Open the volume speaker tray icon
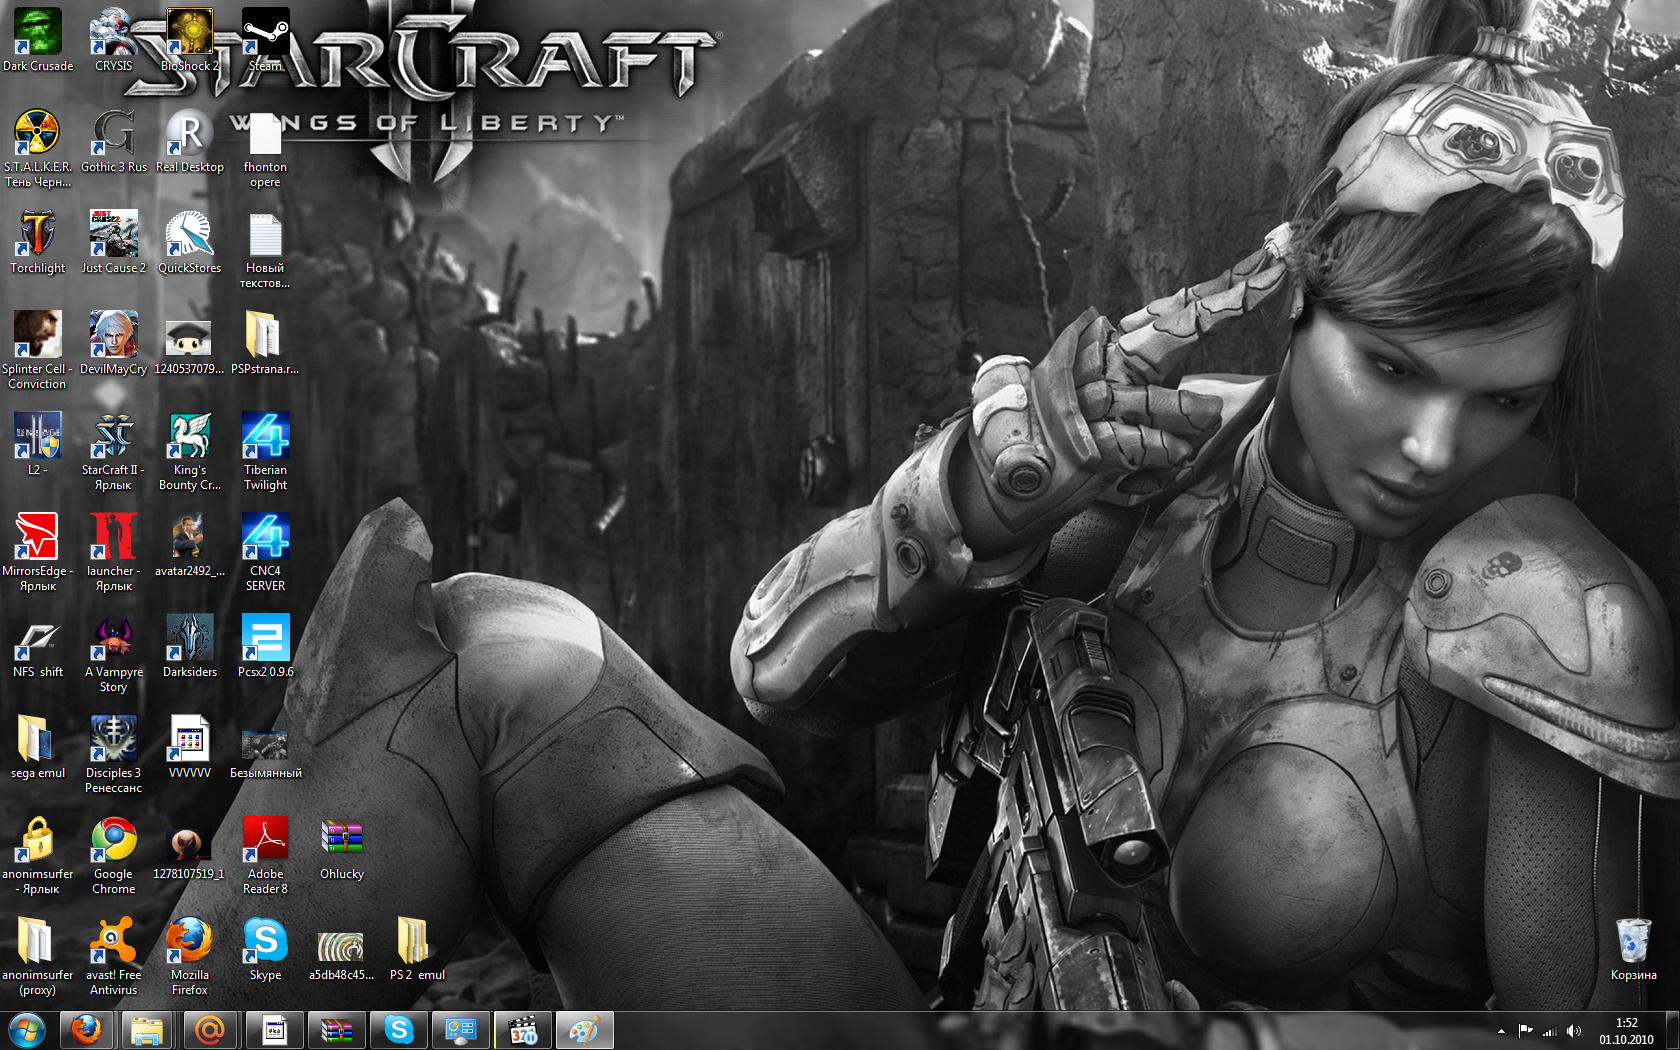The height and width of the screenshot is (1050, 1680). [x=1574, y=1031]
